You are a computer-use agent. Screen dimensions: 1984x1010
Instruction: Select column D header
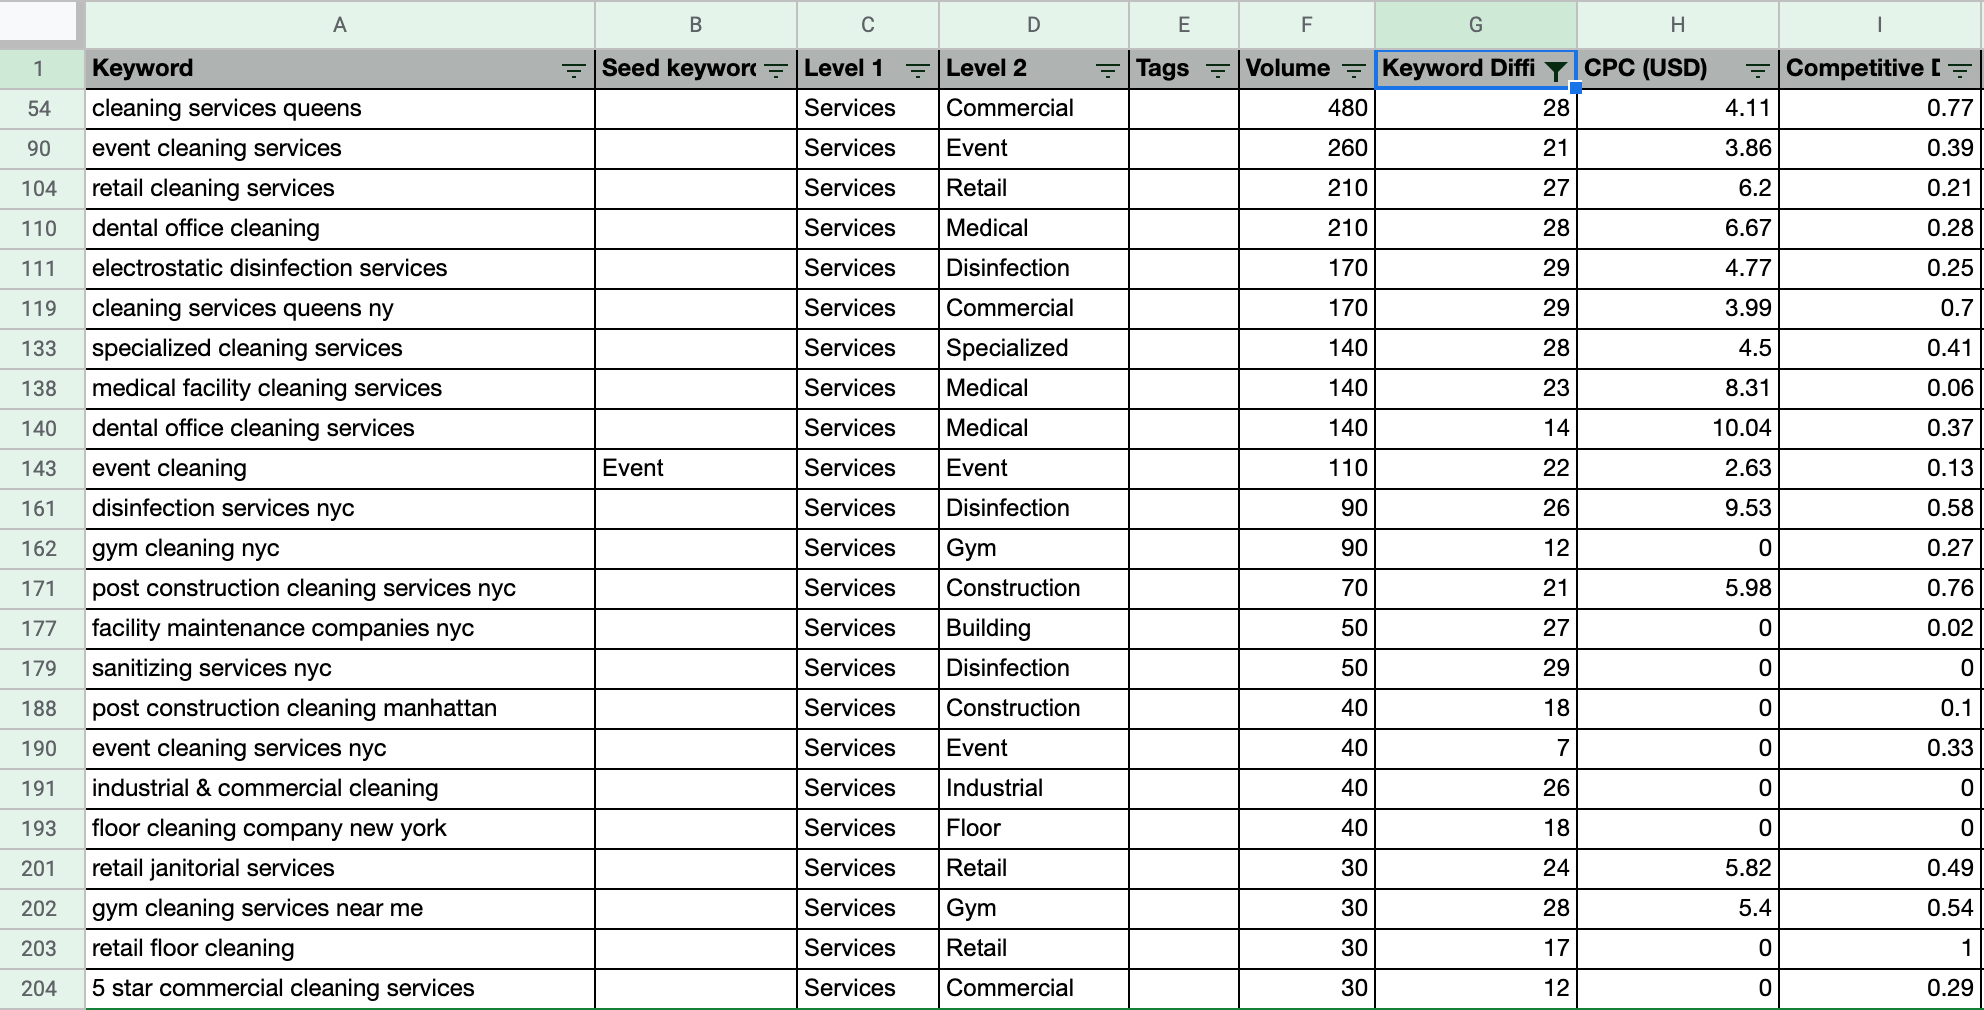(x=1034, y=25)
